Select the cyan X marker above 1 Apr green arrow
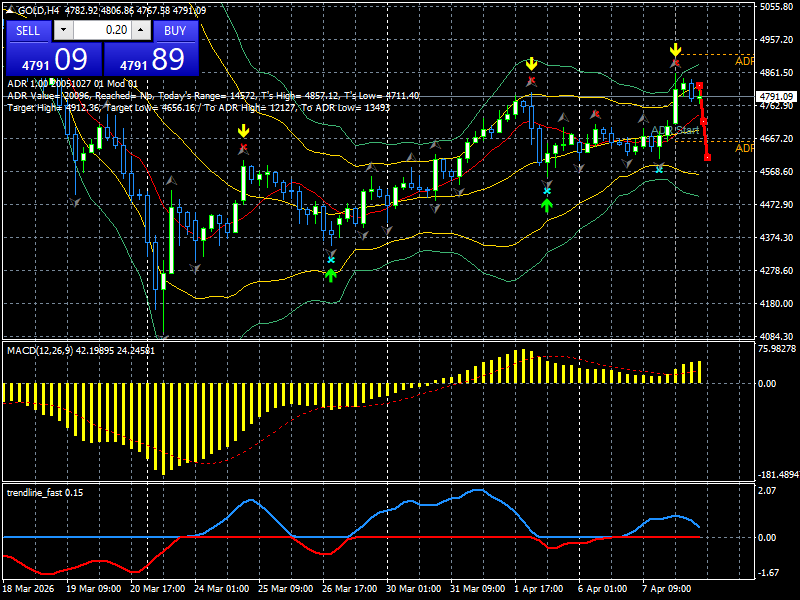The image size is (800, 600). point(547,191)
